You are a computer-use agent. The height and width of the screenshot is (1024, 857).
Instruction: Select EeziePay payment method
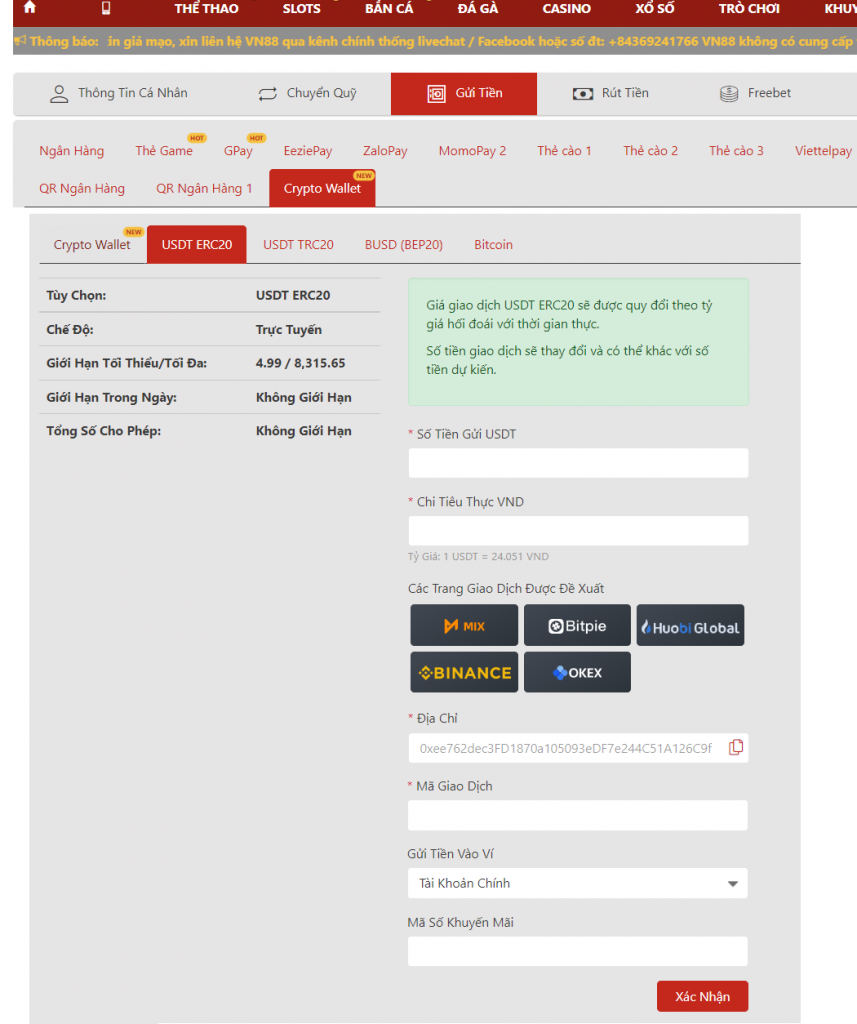(x=308, y=151)
